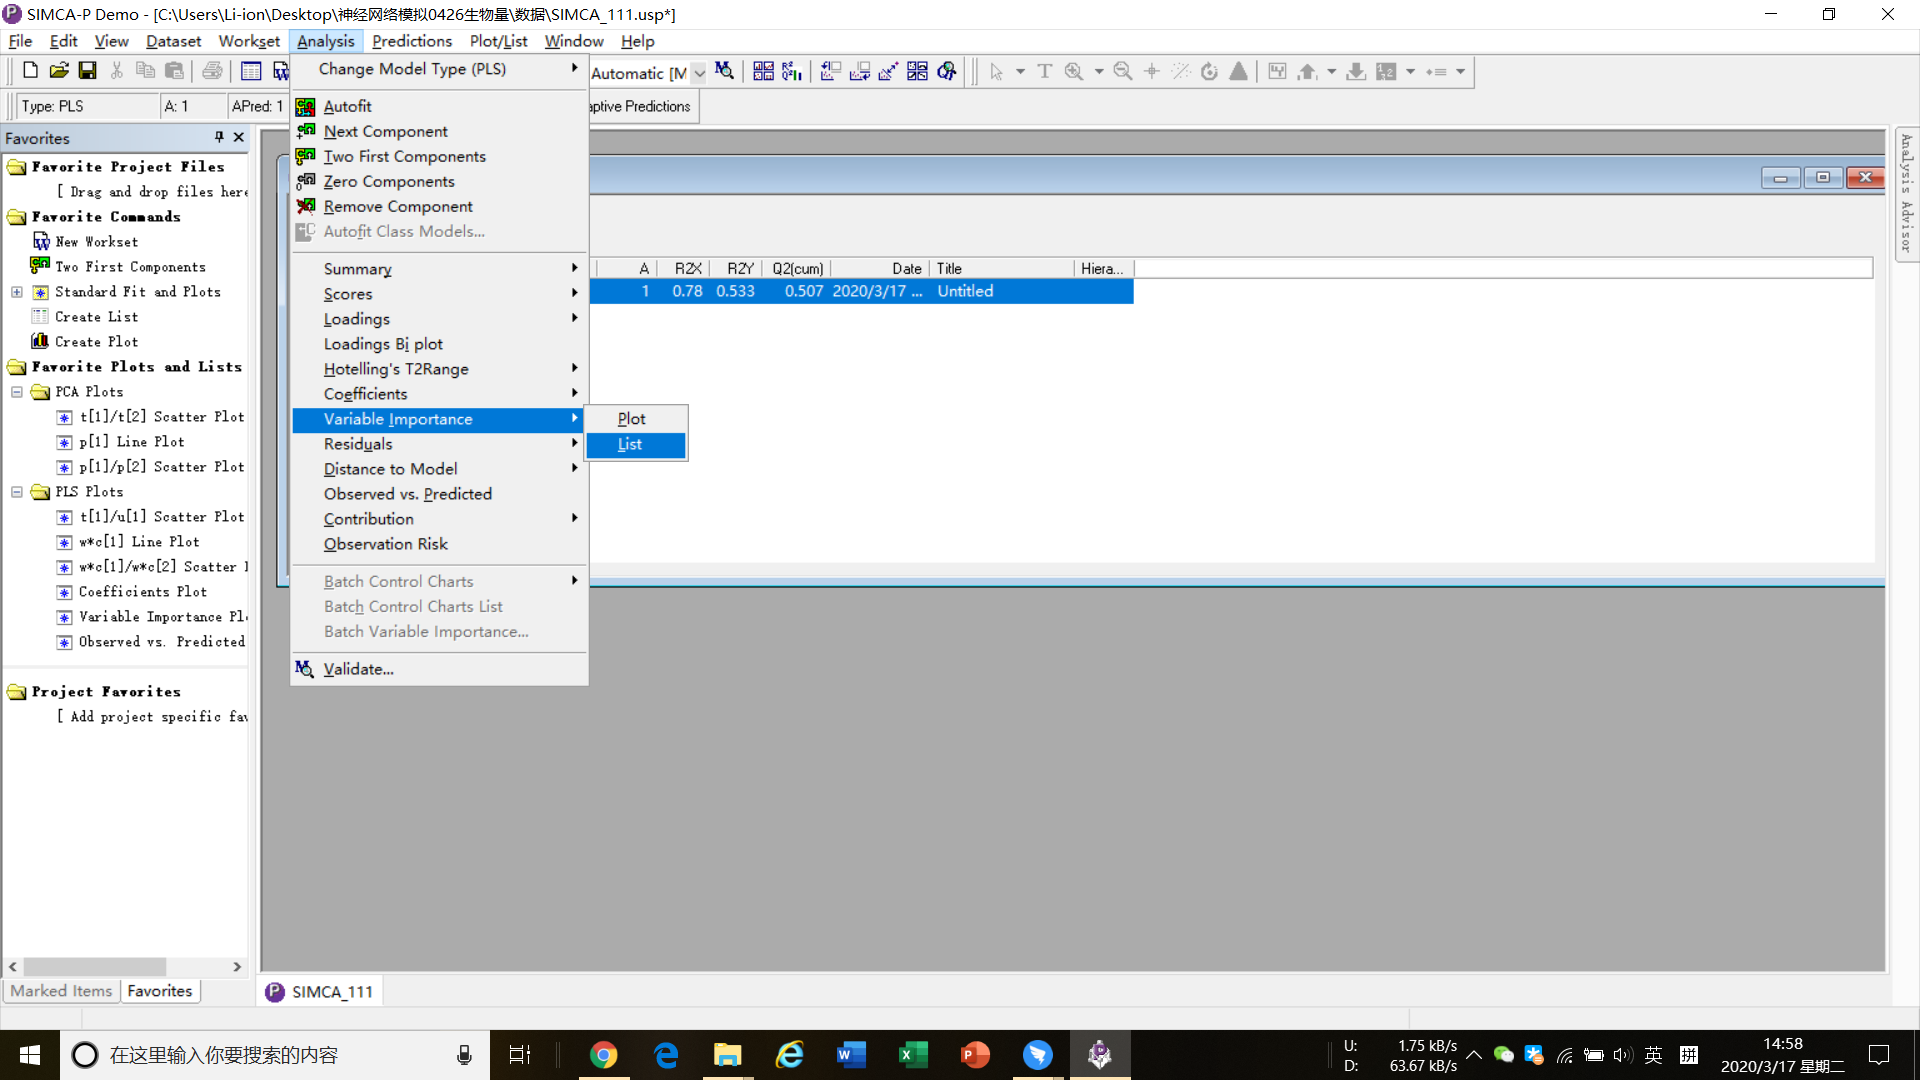This screenshot has width=1920, height=1080.
Task: Open the Predictions menu
Action: 411,41
